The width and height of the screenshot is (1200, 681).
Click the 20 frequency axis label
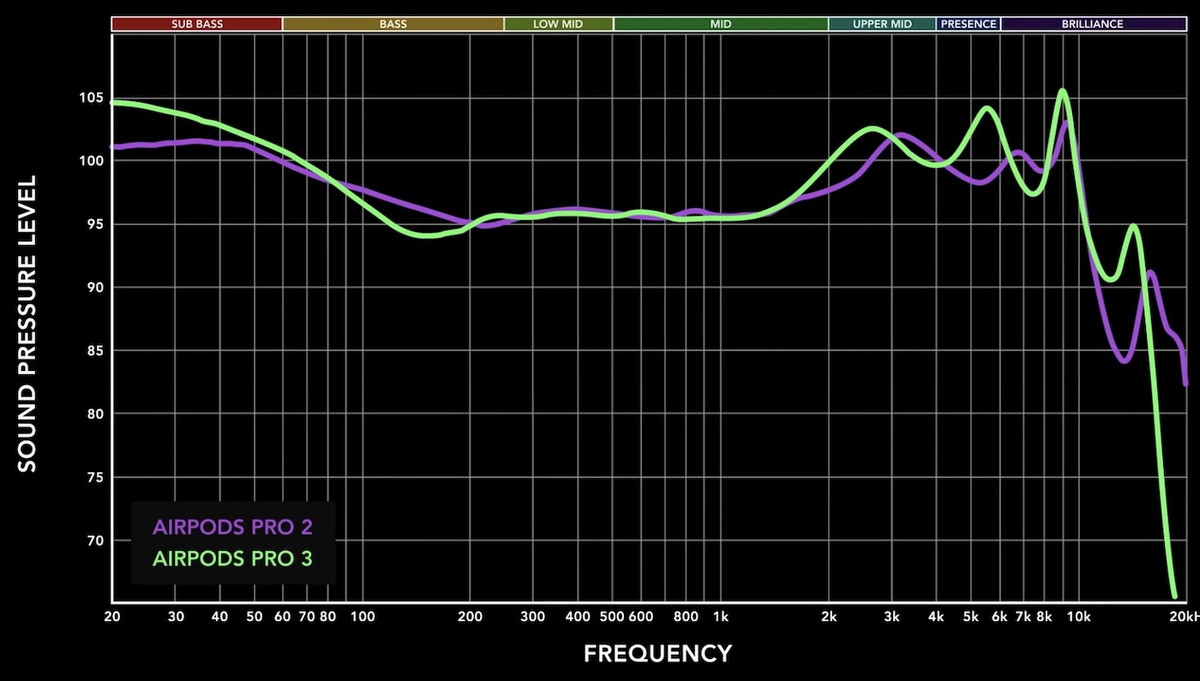(x=112, y=616)
